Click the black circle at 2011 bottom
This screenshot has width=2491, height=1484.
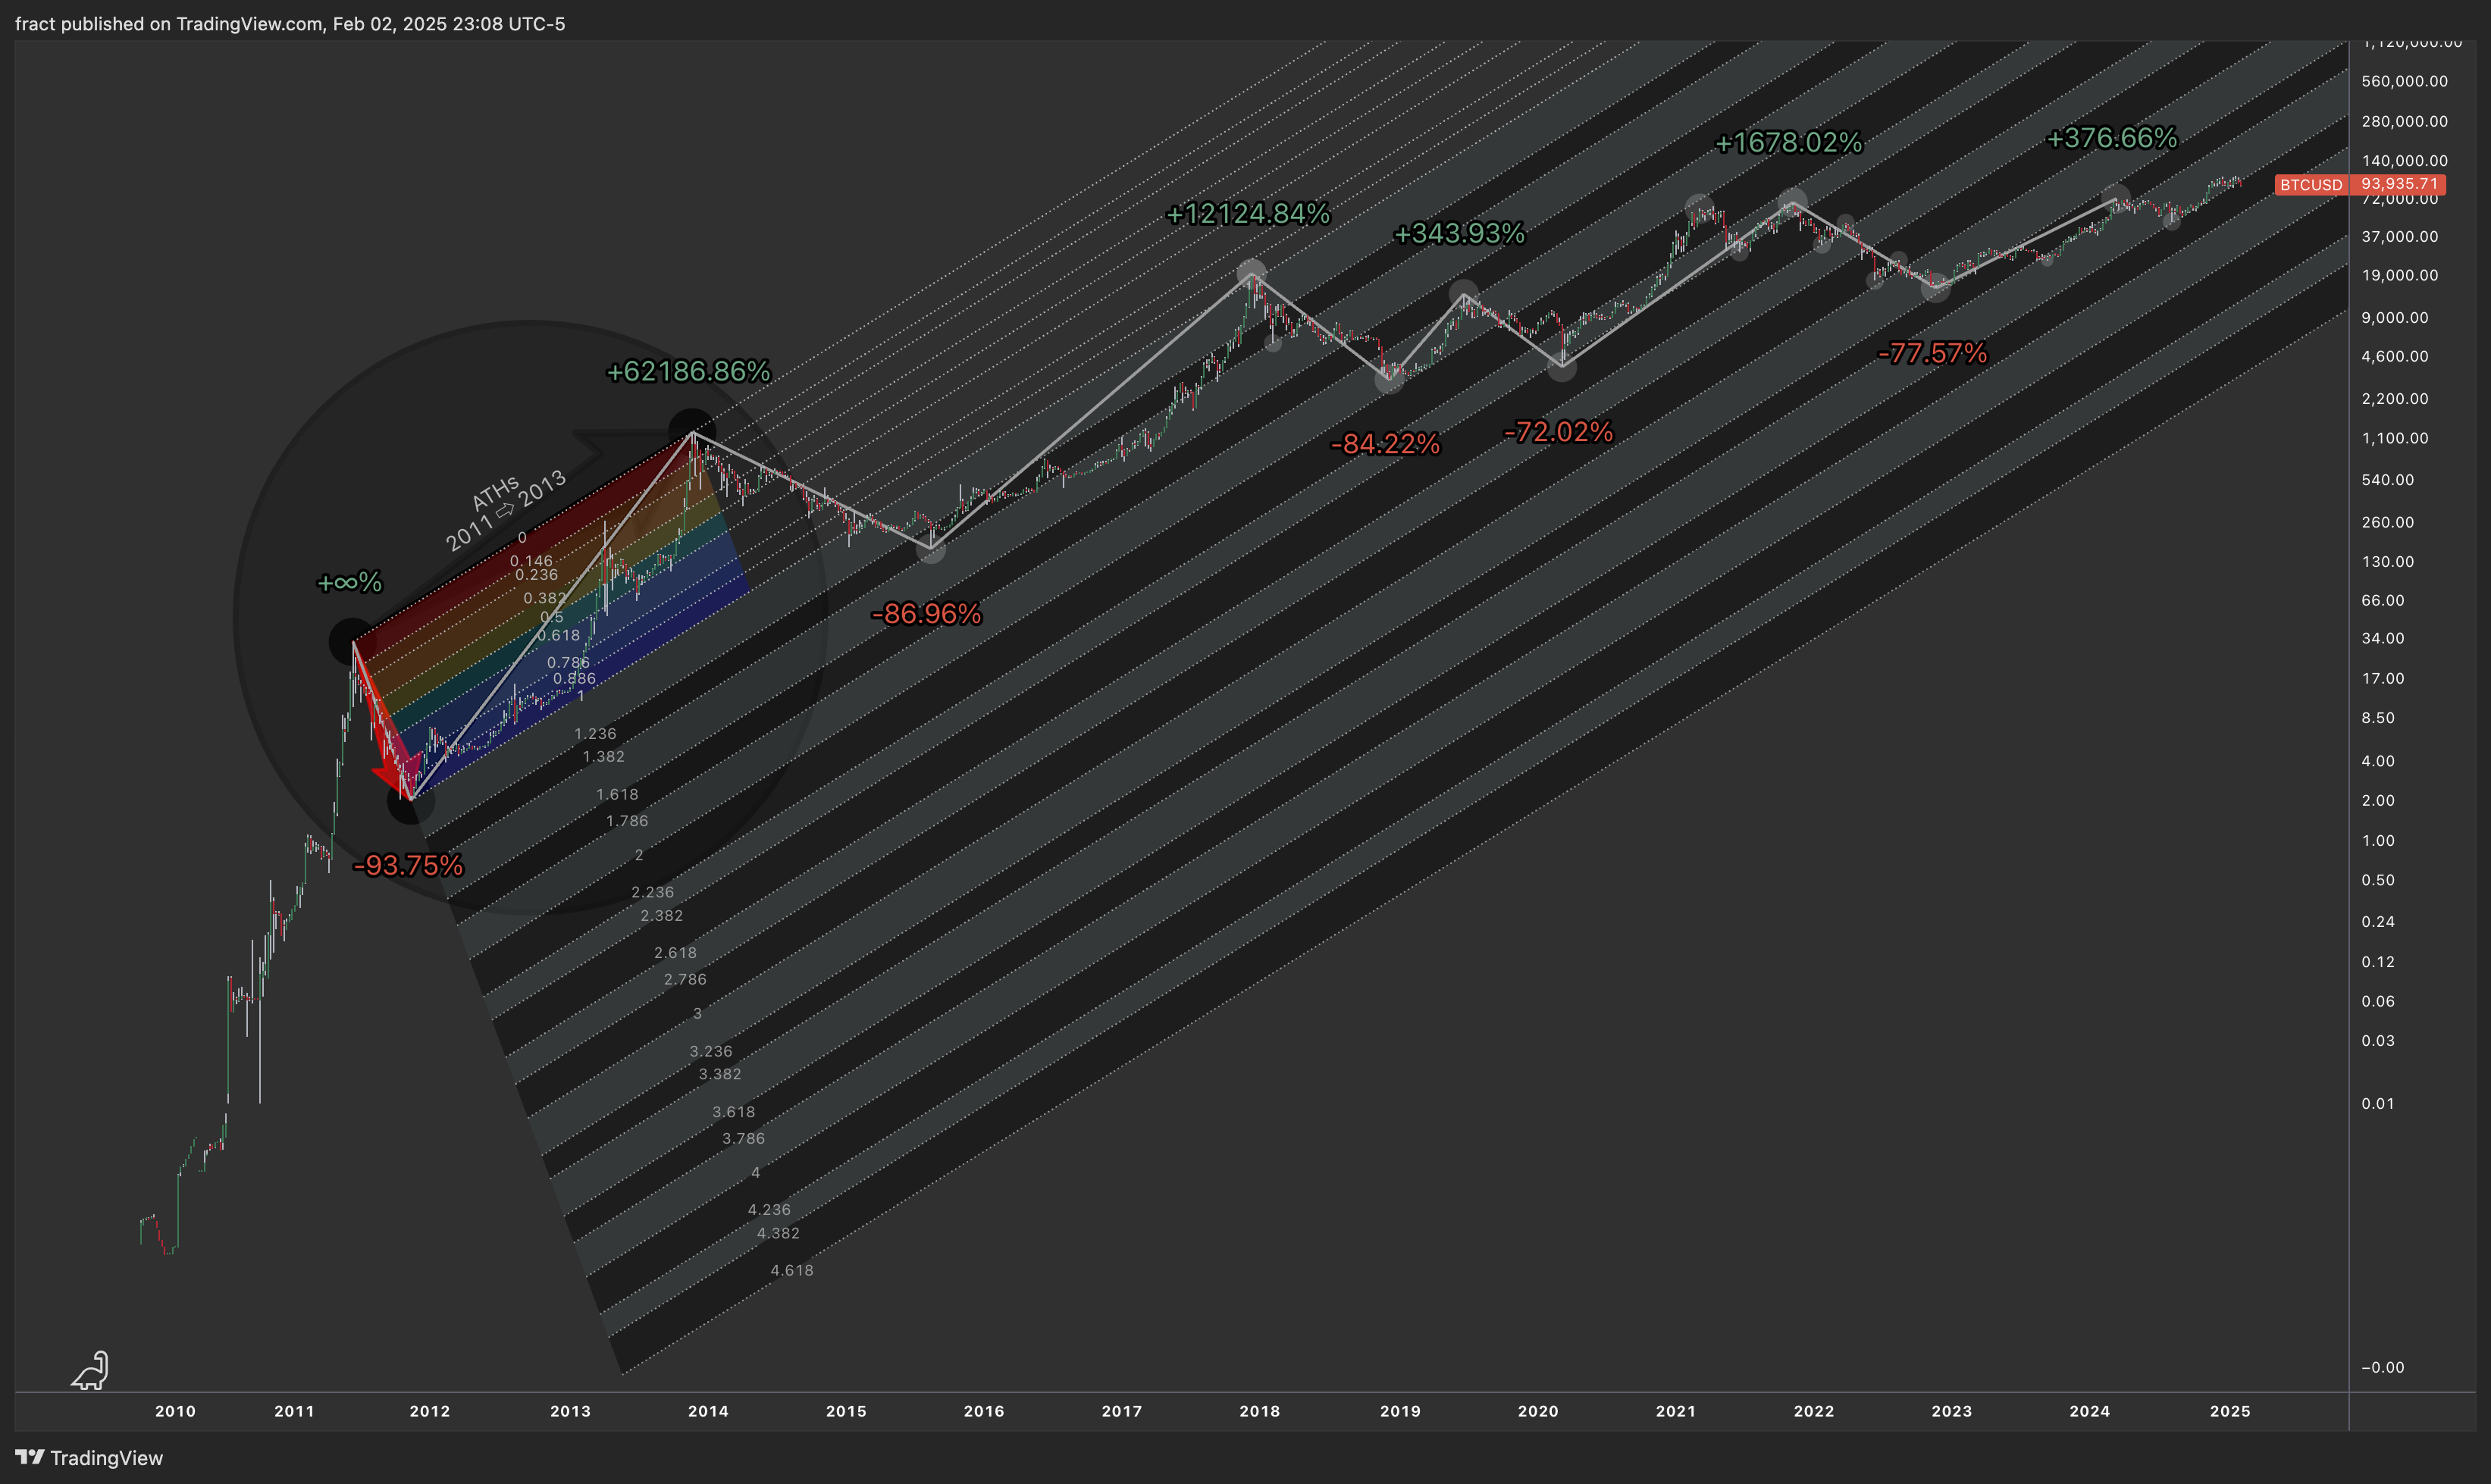(409, 801)
